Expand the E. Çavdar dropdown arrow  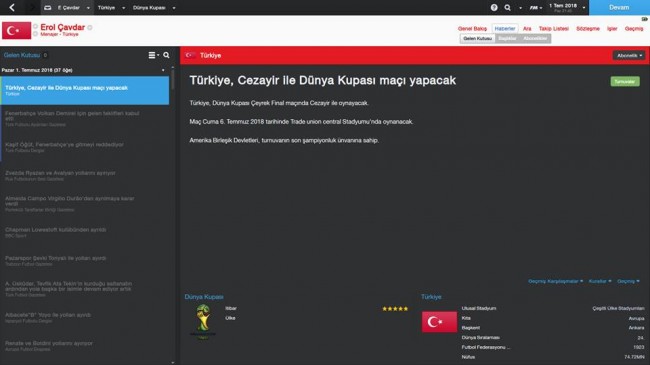pyautogui.click(x=88, y=8)
